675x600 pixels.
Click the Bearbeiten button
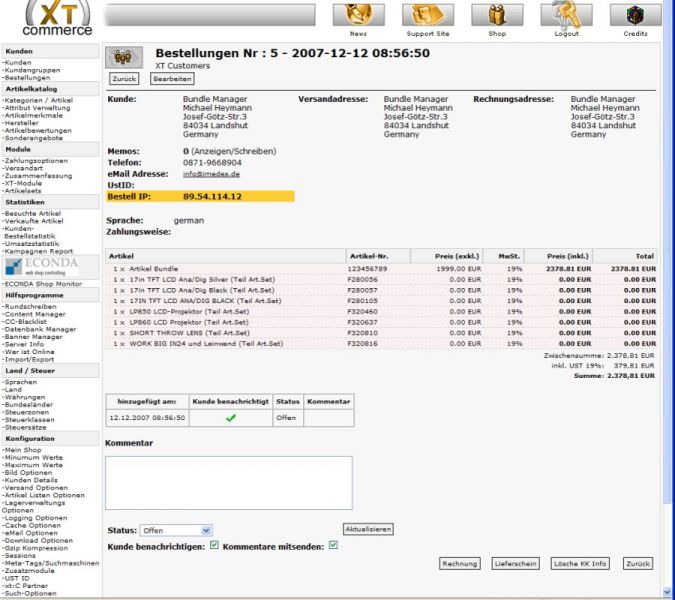point(172,79)
